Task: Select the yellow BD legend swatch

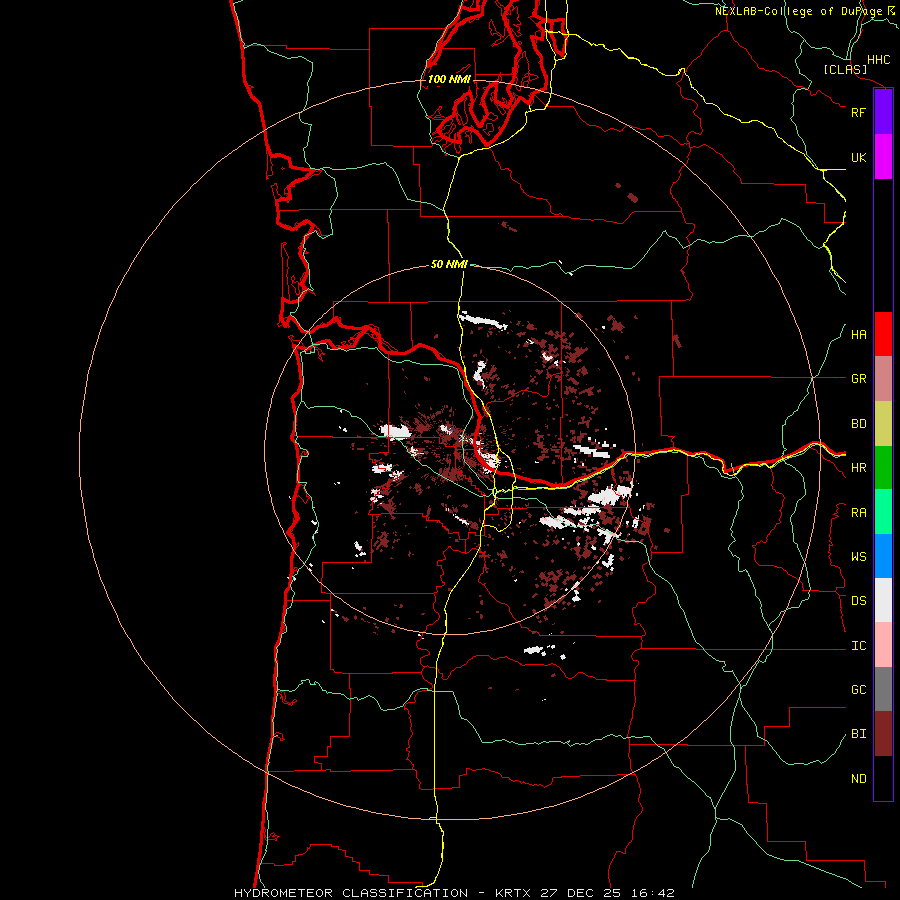Action: (x=883, y=424)
